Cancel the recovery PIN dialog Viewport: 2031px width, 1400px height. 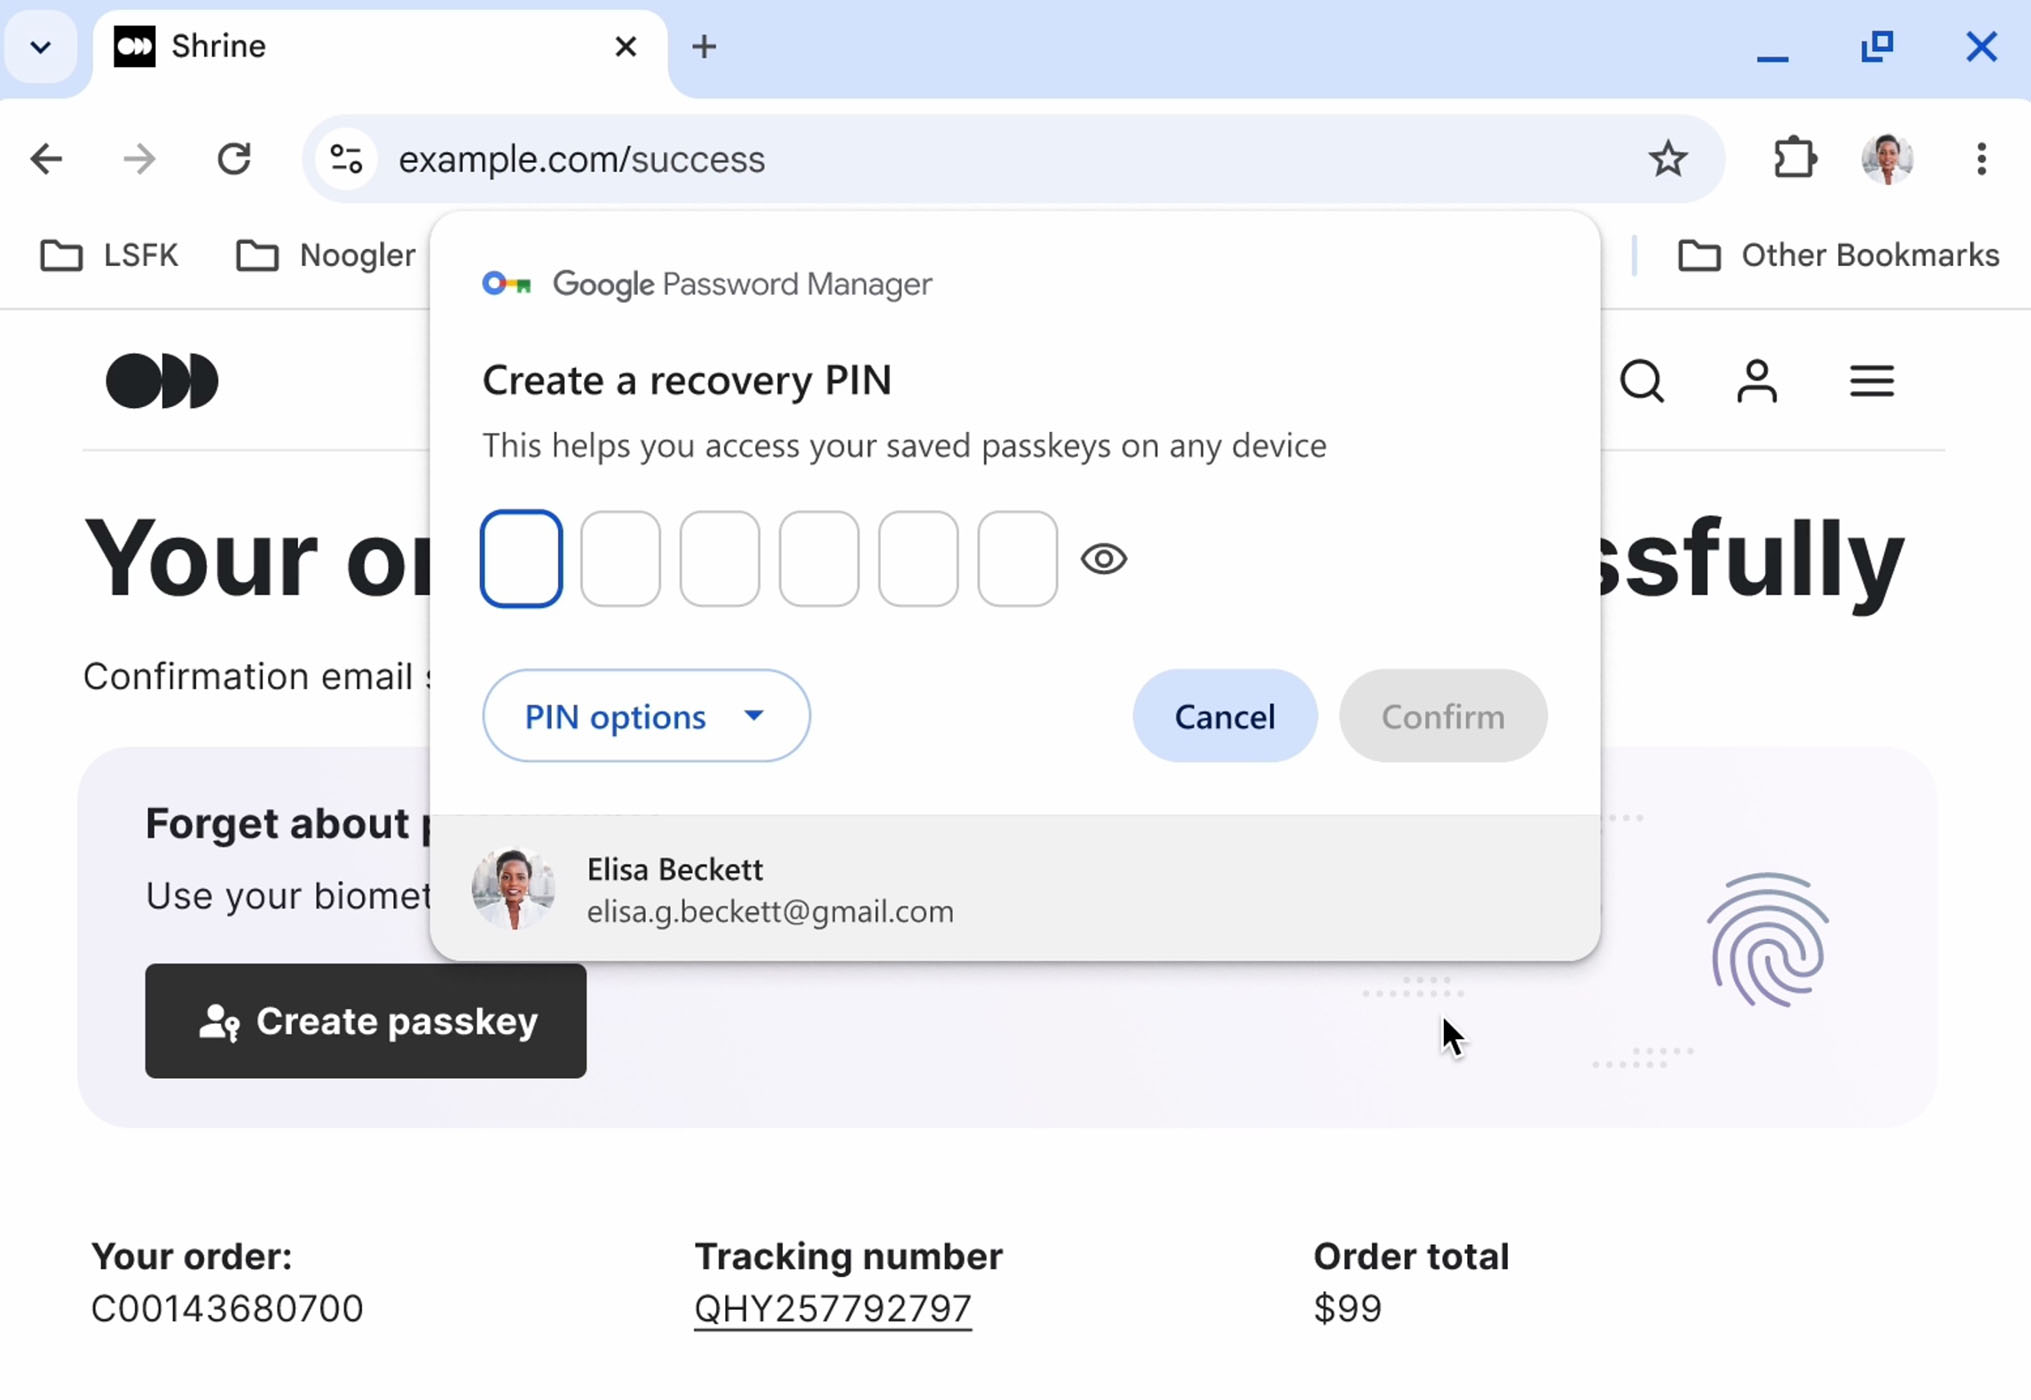tap(1224, 716)
